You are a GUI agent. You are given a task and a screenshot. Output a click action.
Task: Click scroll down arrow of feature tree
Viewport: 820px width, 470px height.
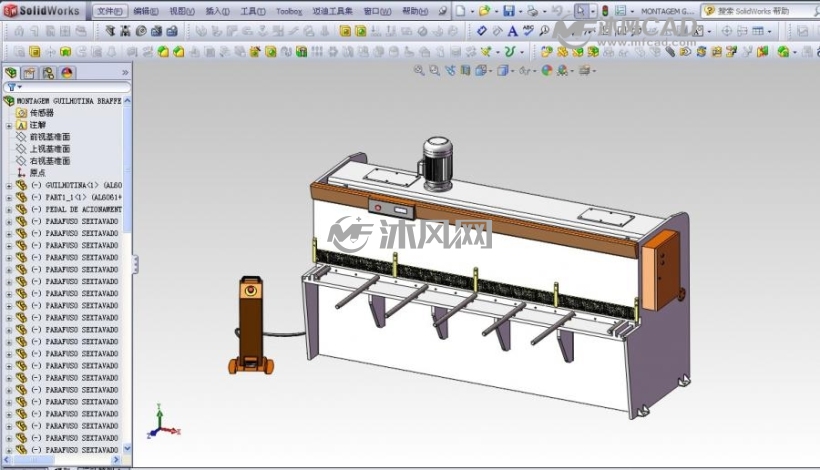click(127, 449)
